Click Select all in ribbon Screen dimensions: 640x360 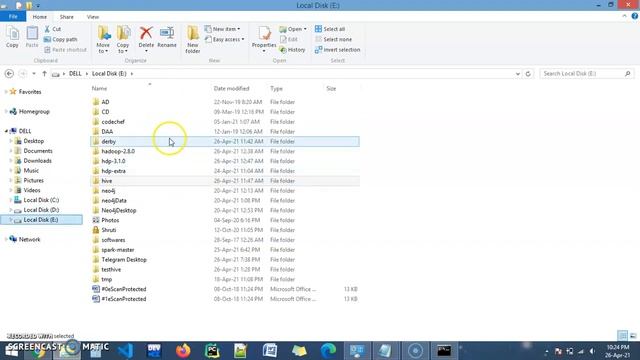coord(330,29)
